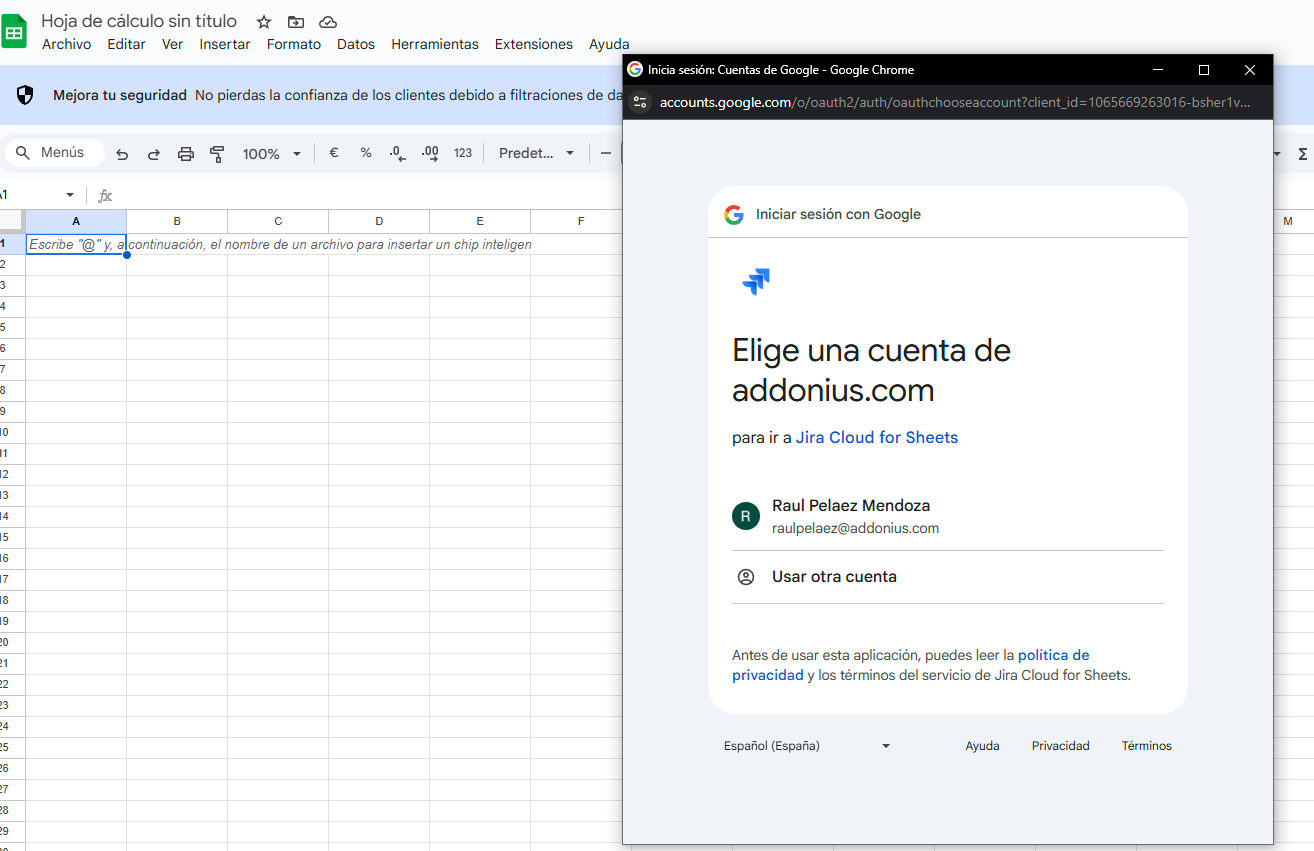Expand the Predet... font dropdown
The width and height of the screenshot is (1314, 851).
(x=537, y=153)
